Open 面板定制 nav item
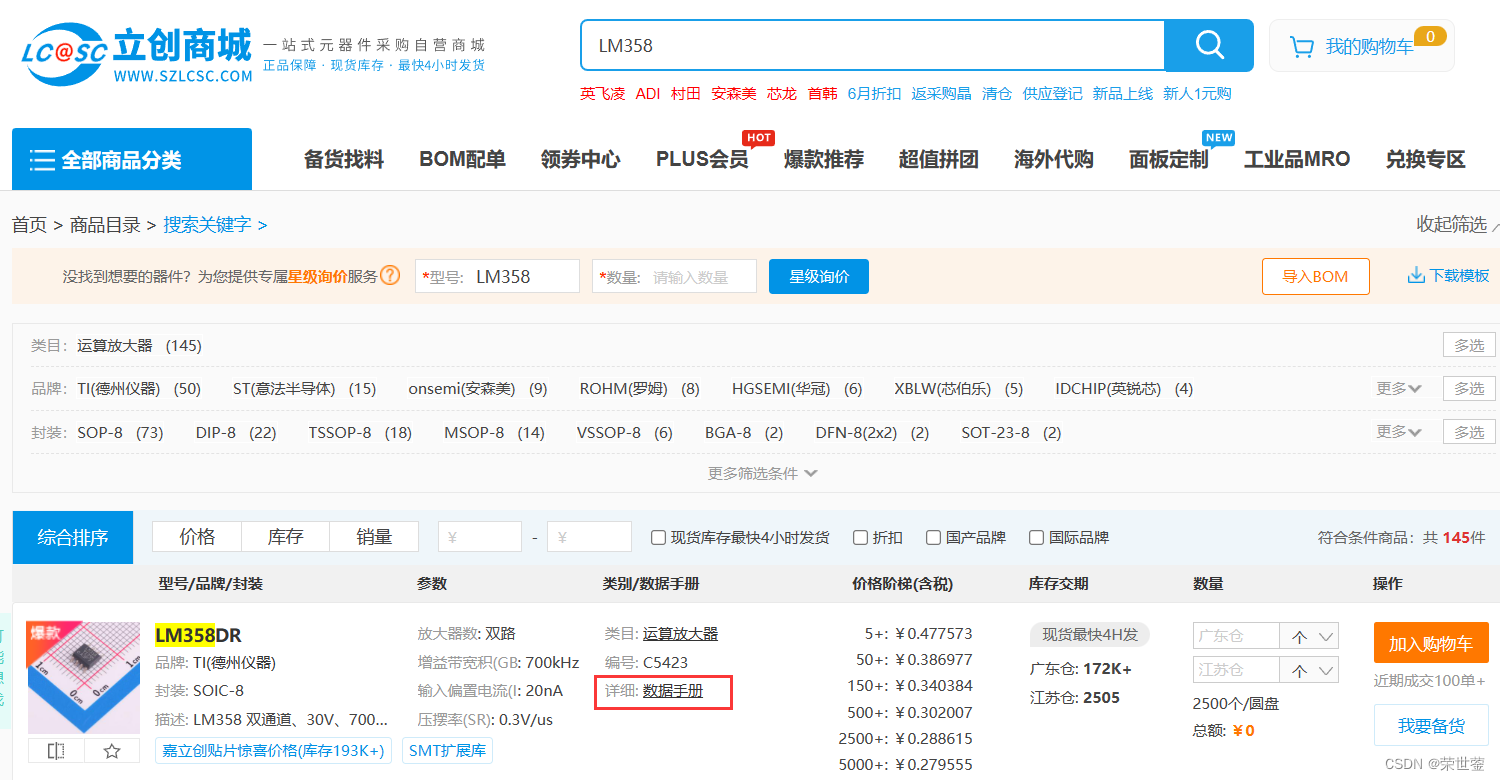 coord(1169,160)
